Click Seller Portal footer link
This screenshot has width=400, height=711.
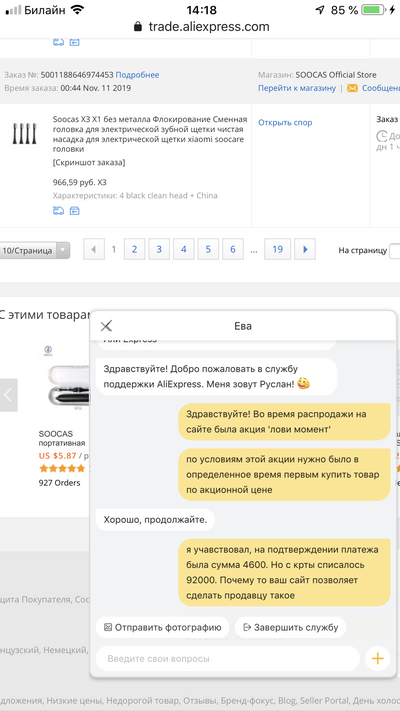pyautogui.click(x=324, y=700)
